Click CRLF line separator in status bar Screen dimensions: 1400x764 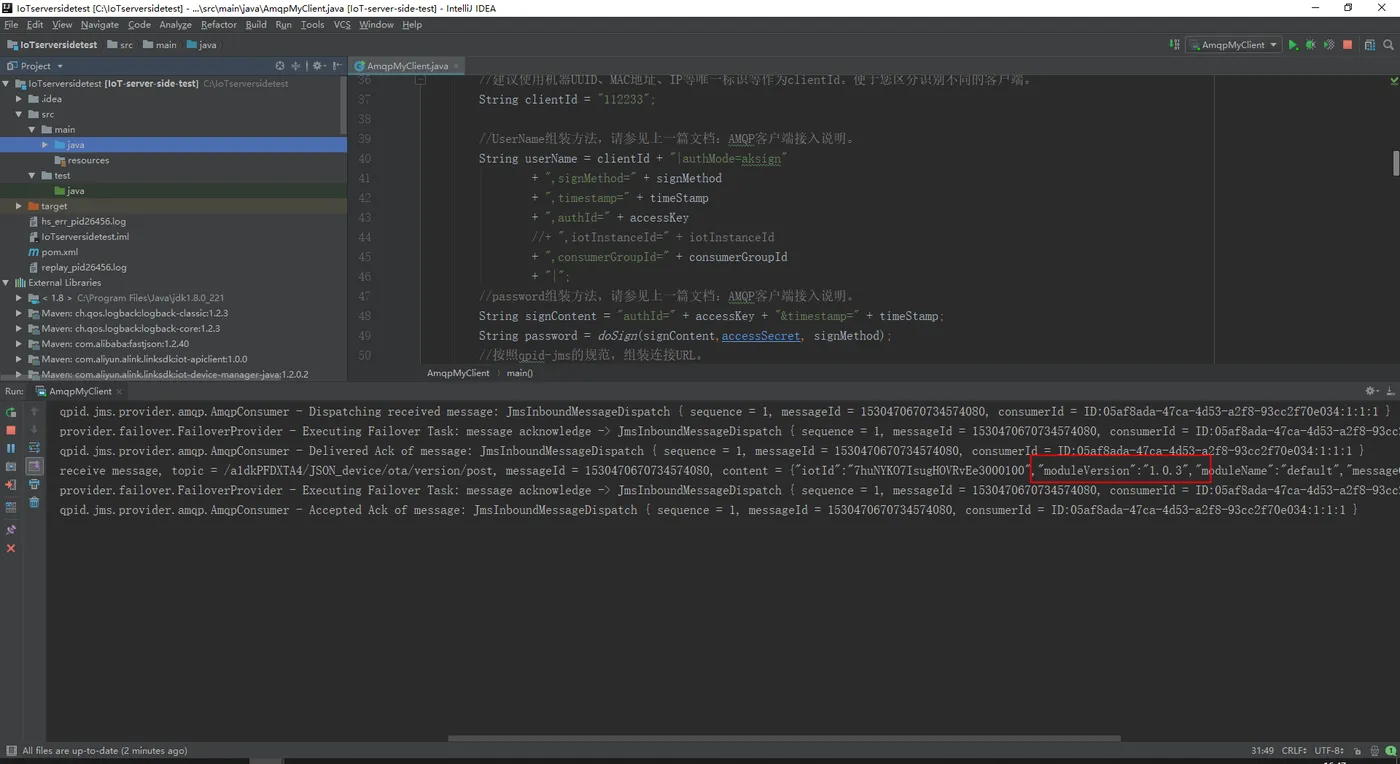coord(1294,750)
